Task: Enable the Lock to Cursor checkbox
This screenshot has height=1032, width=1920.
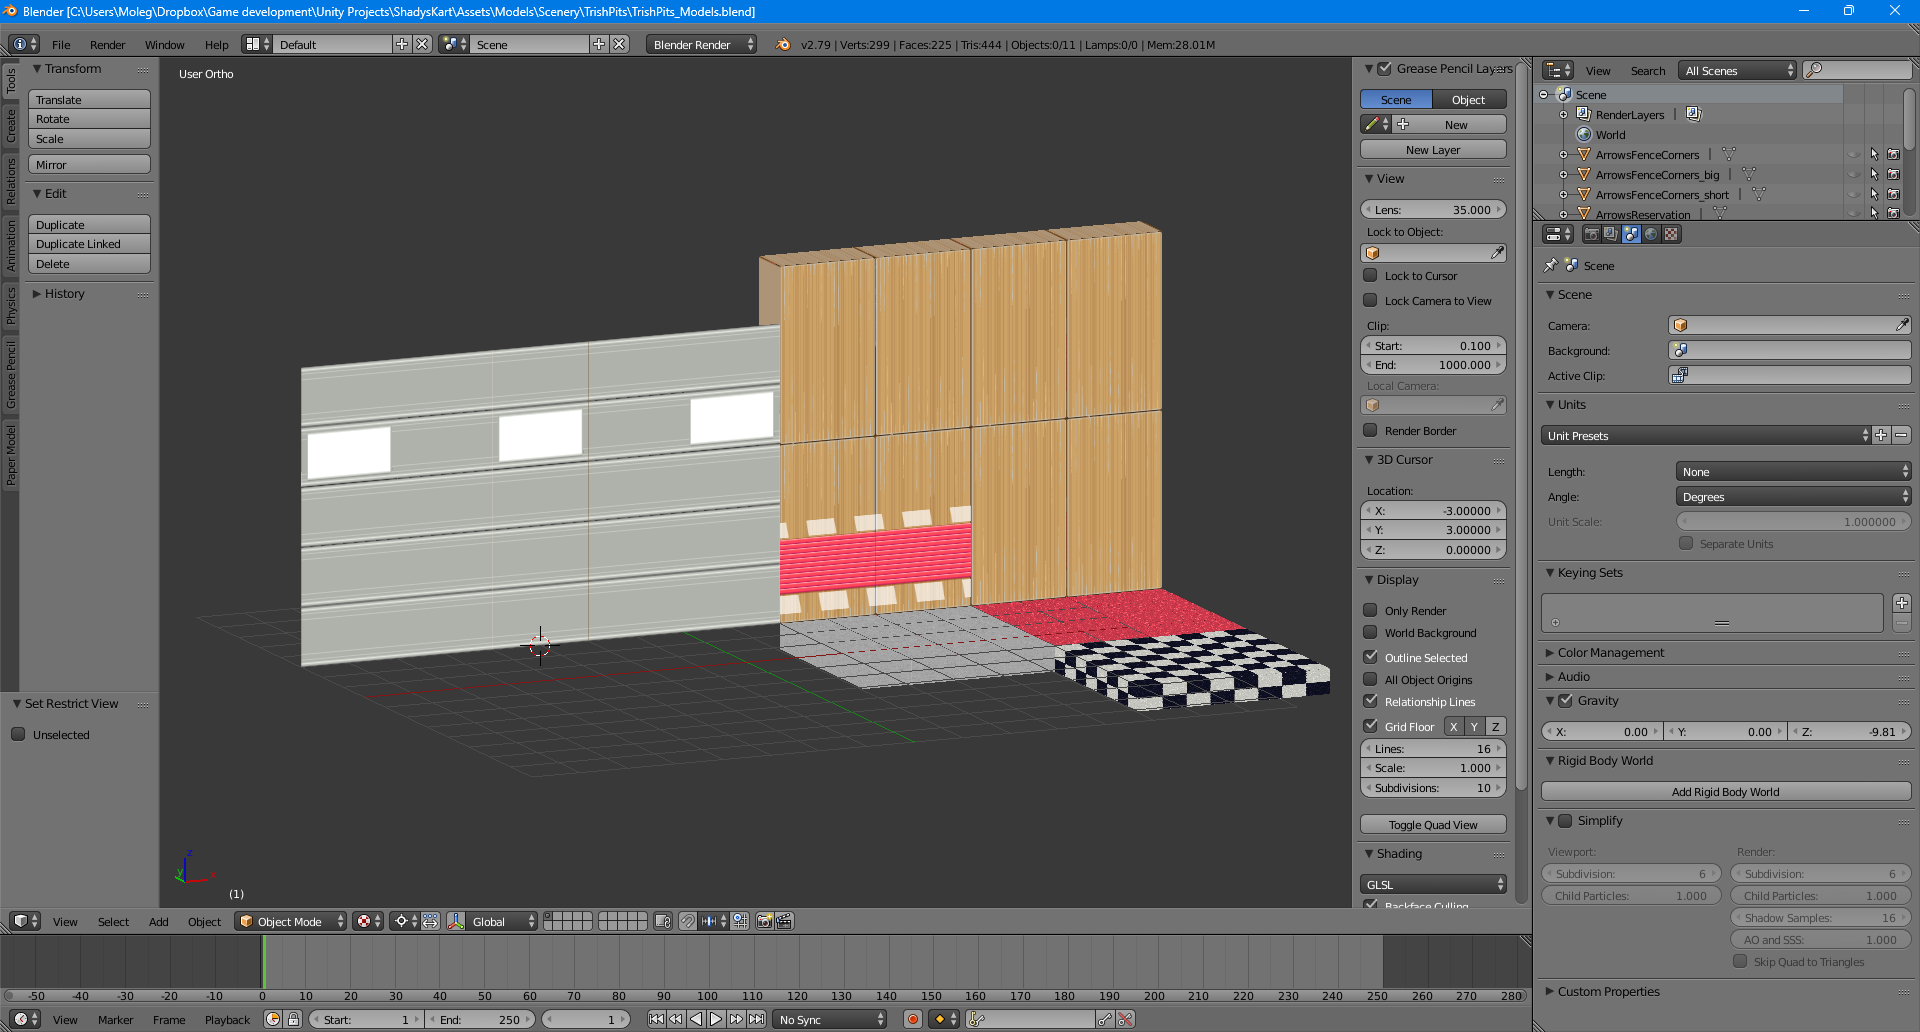Action: coord(1370,276)
